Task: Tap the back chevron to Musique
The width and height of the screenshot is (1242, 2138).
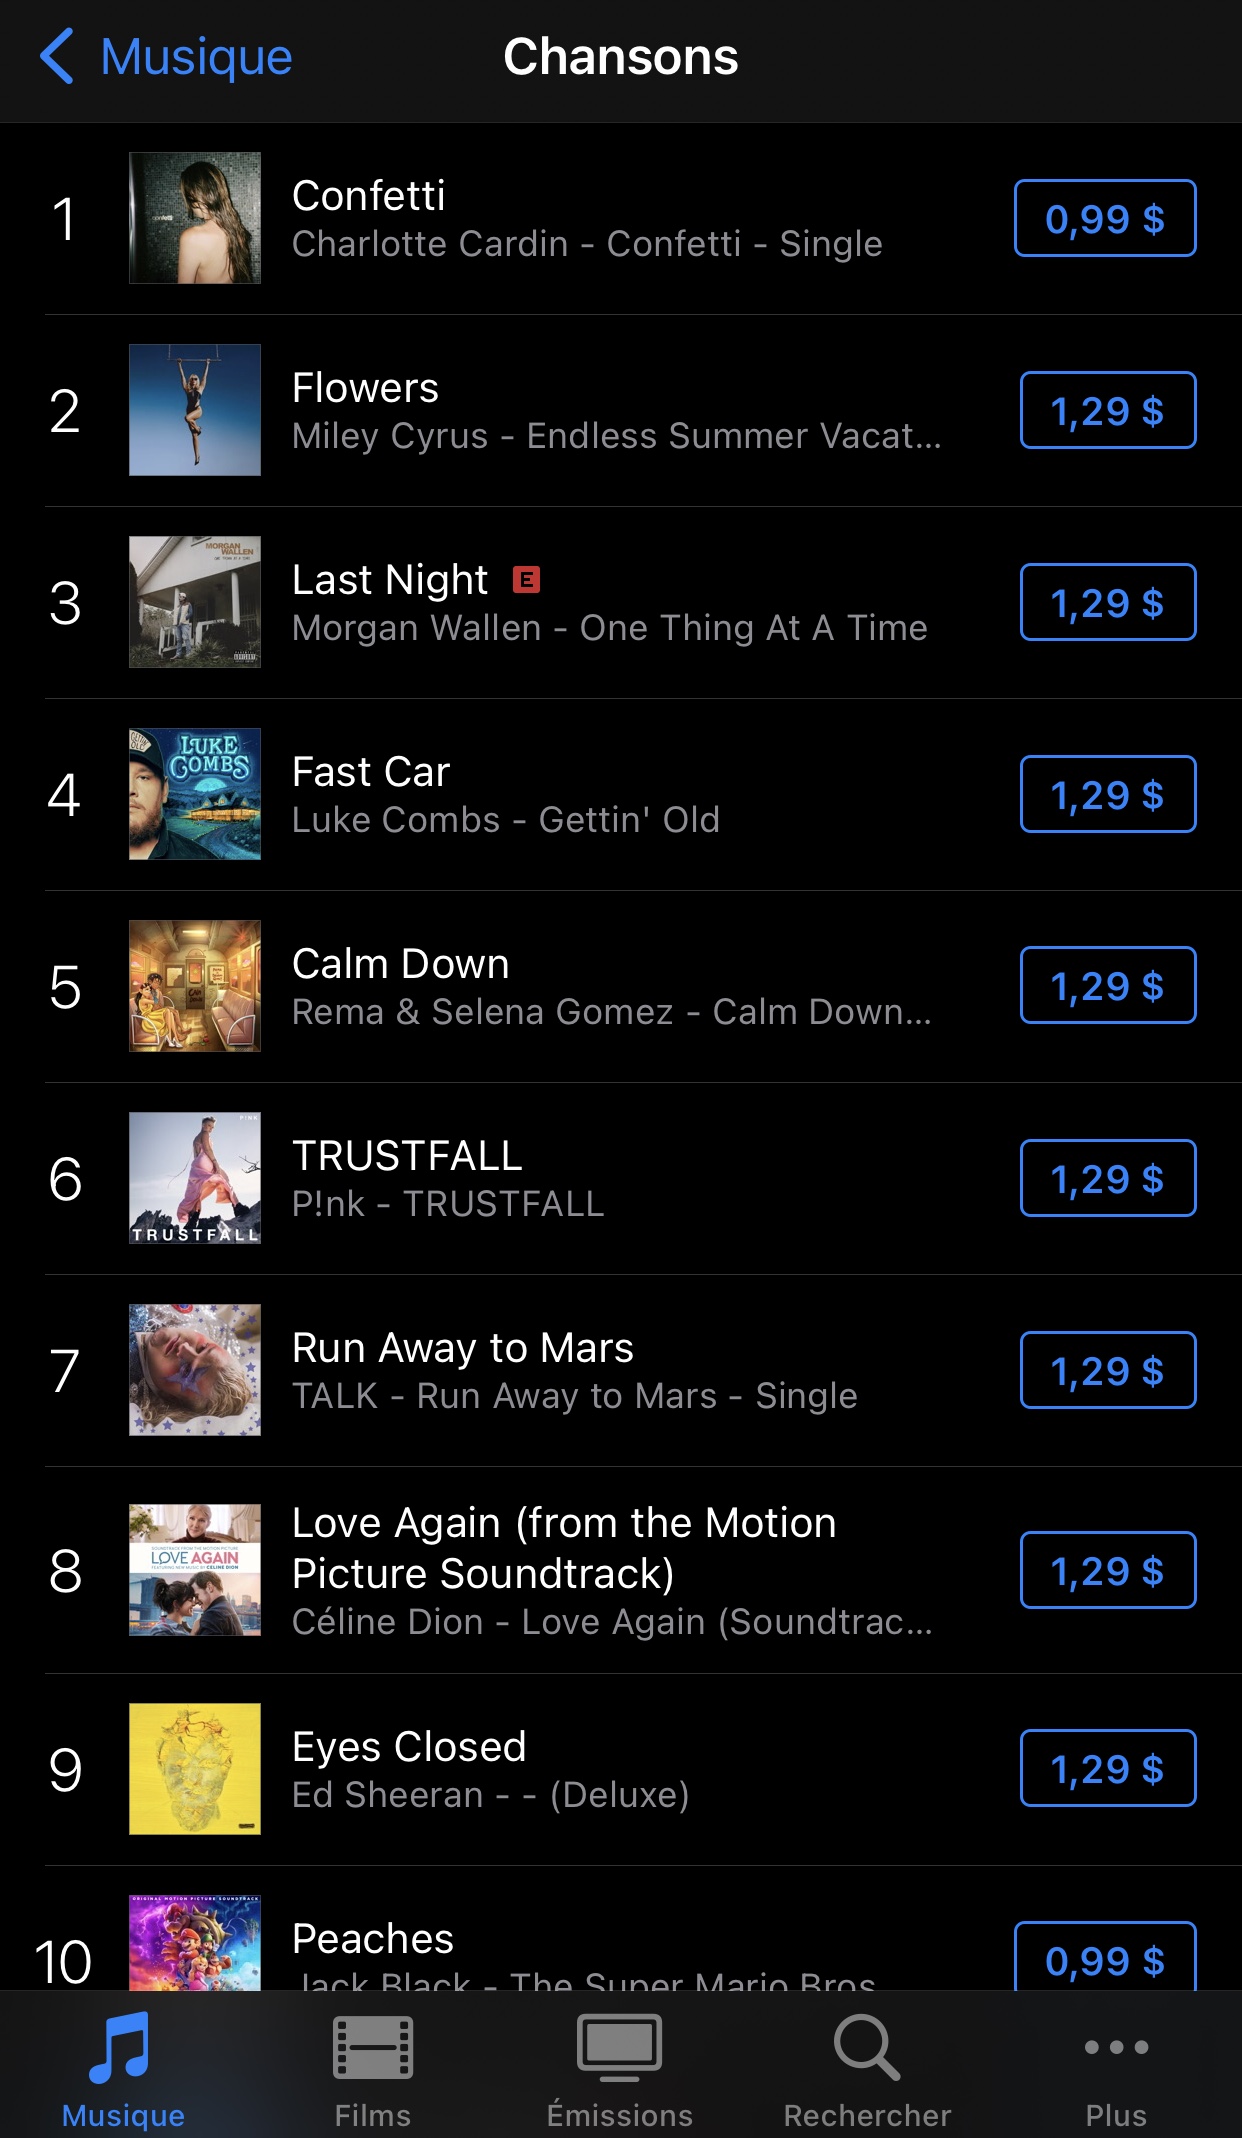Action: point(58,57)
